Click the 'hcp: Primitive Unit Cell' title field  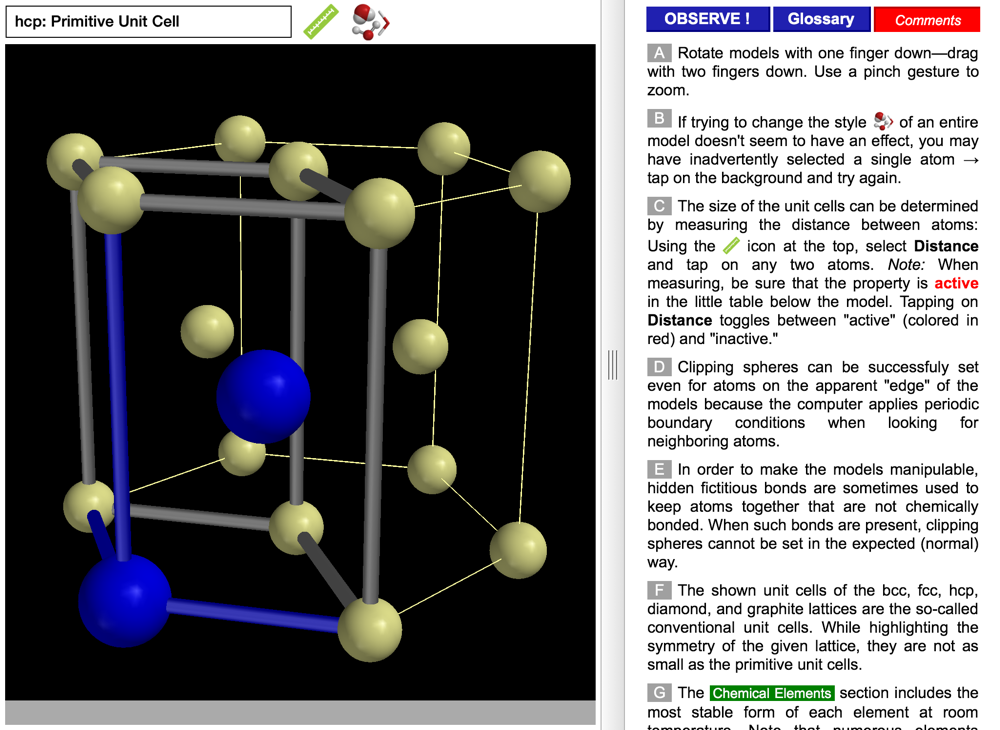(x=148, y=21)
